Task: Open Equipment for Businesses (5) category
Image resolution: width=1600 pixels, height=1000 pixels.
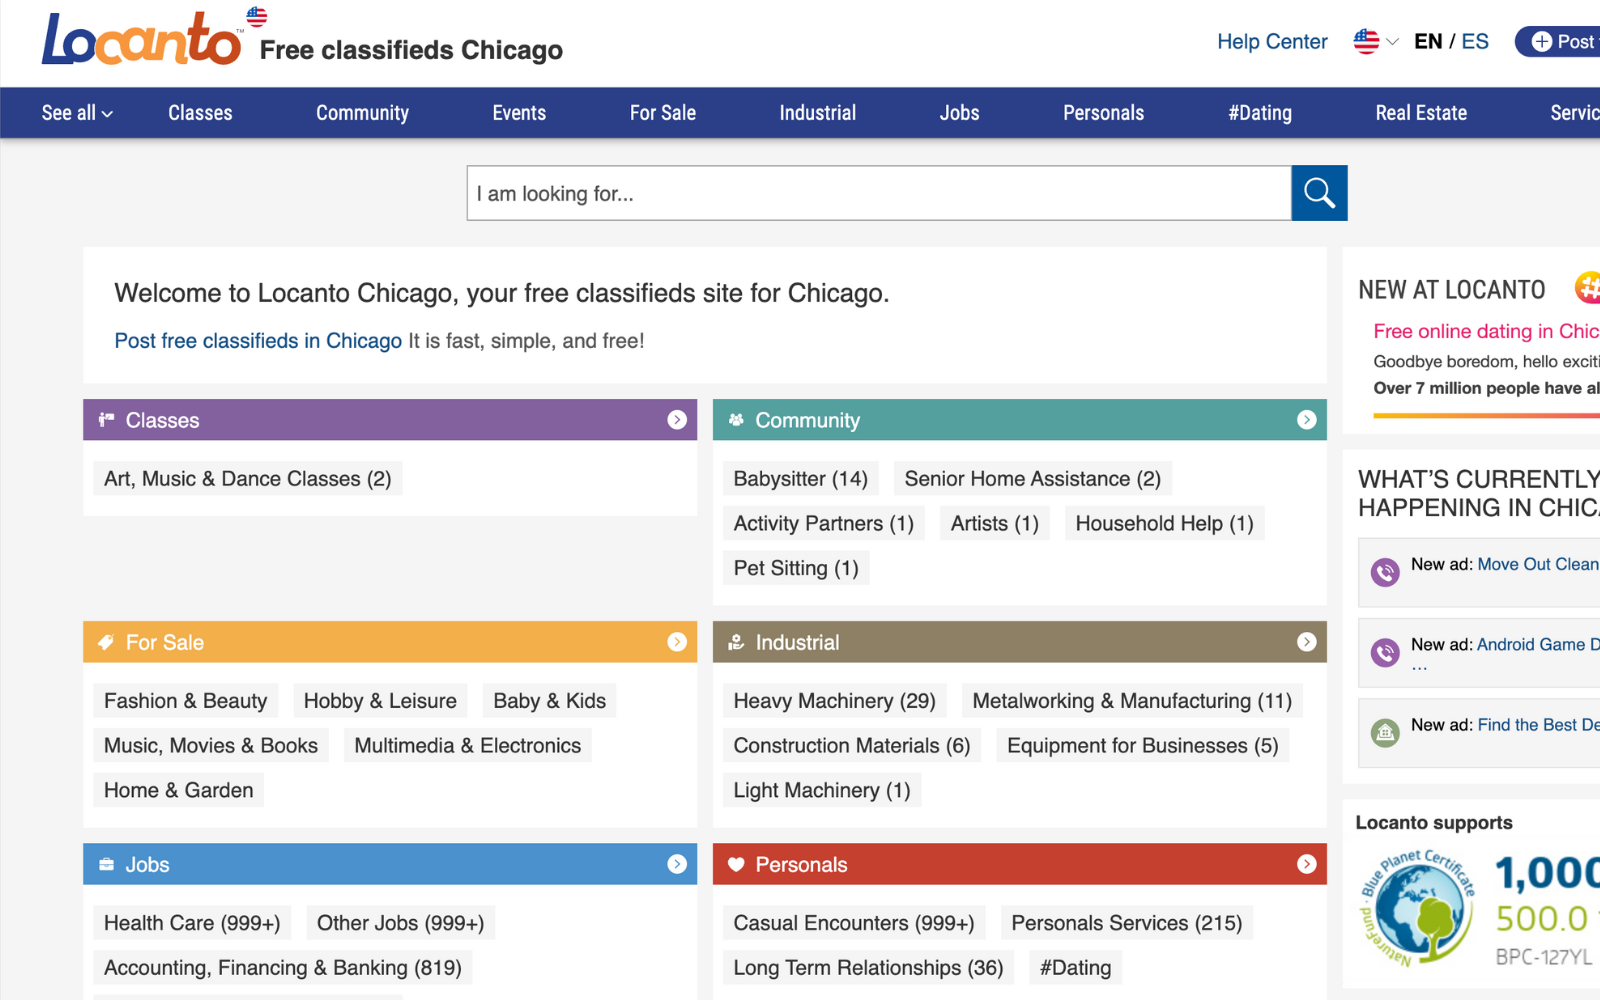Action: pyautogui.click(x=1143, y=745)
